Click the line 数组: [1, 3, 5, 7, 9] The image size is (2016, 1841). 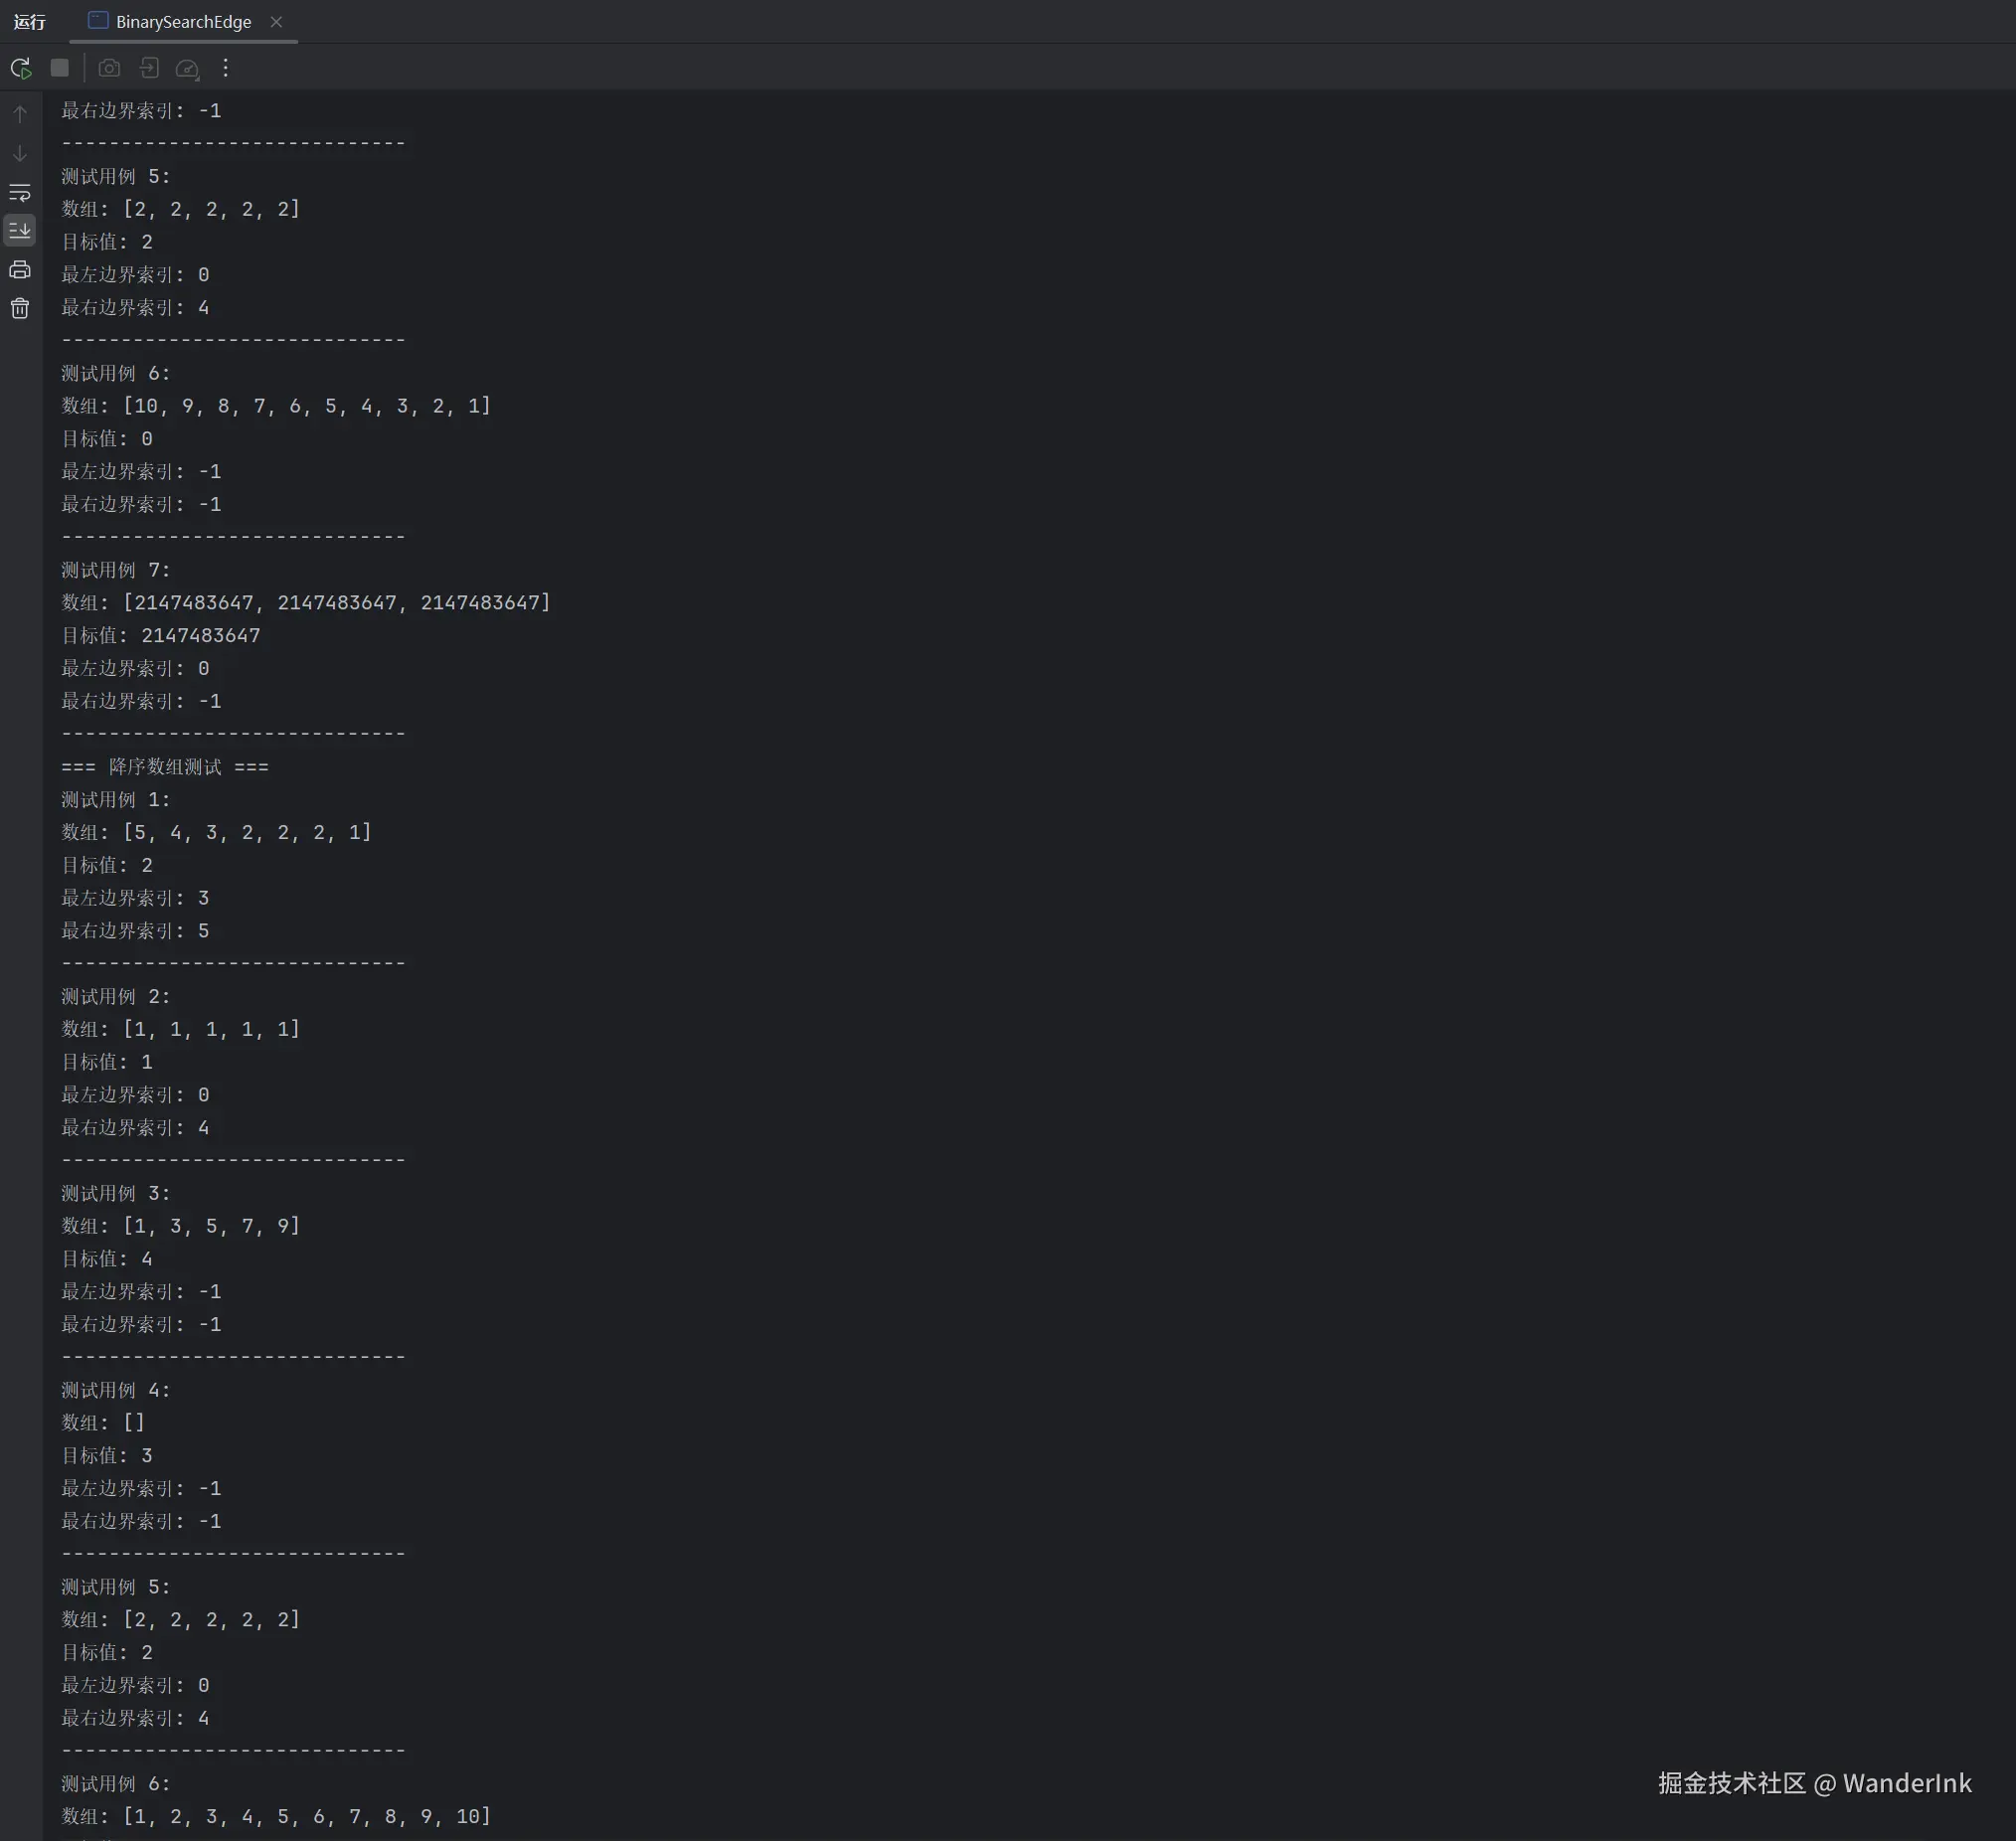click(x=181, y=1225)
